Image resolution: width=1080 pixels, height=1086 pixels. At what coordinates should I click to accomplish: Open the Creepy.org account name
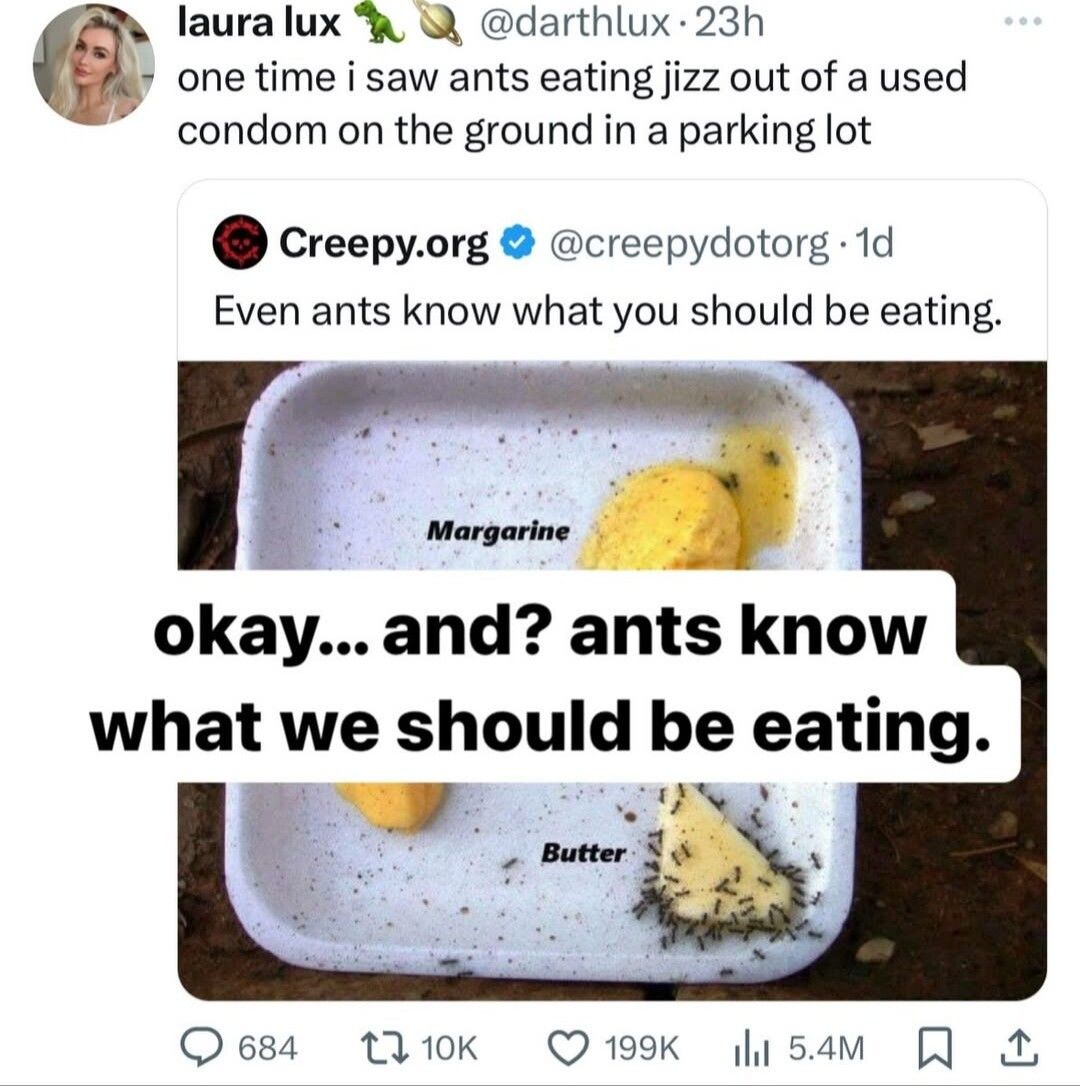[x=385, y=243]
